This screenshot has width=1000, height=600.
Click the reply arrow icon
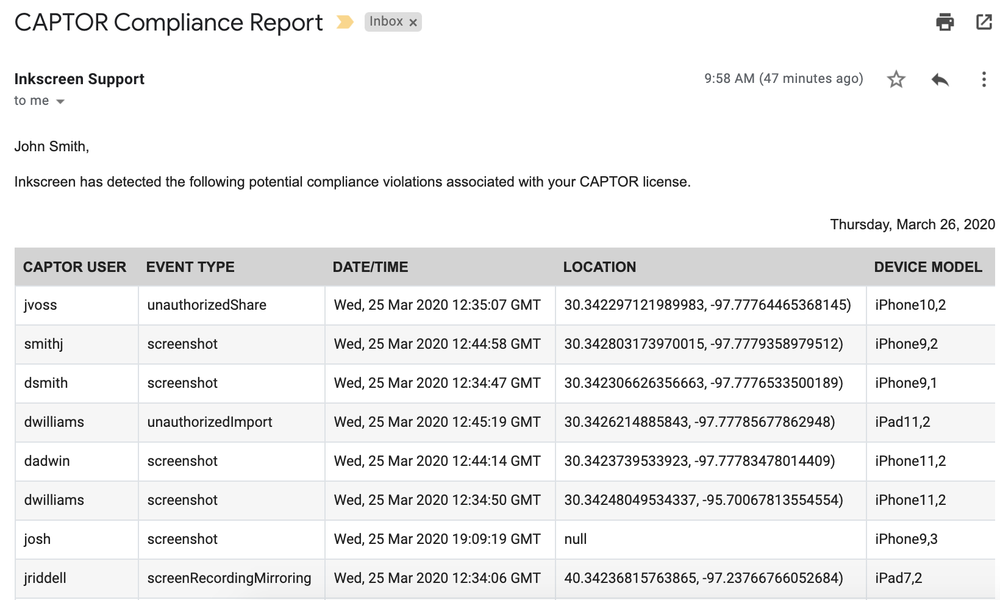click(940, 78)
